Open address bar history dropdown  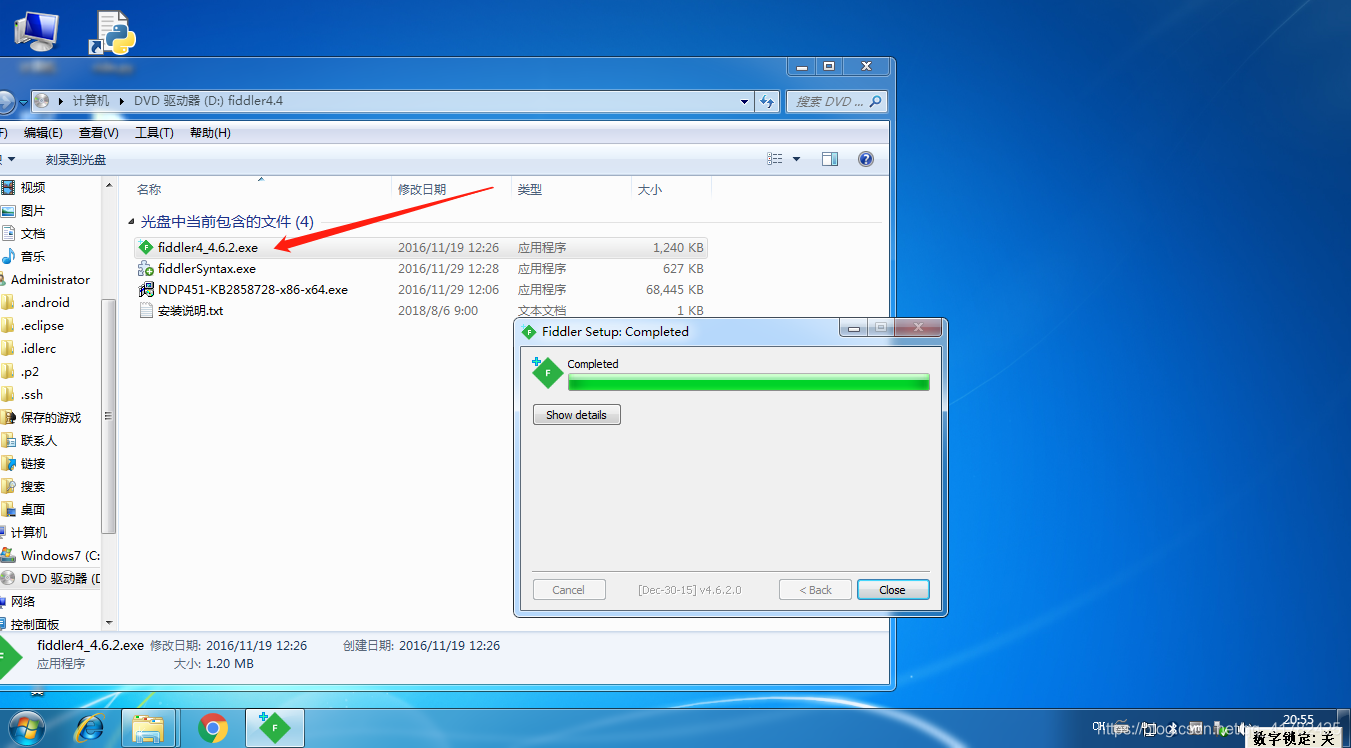[x=744, y=101]
